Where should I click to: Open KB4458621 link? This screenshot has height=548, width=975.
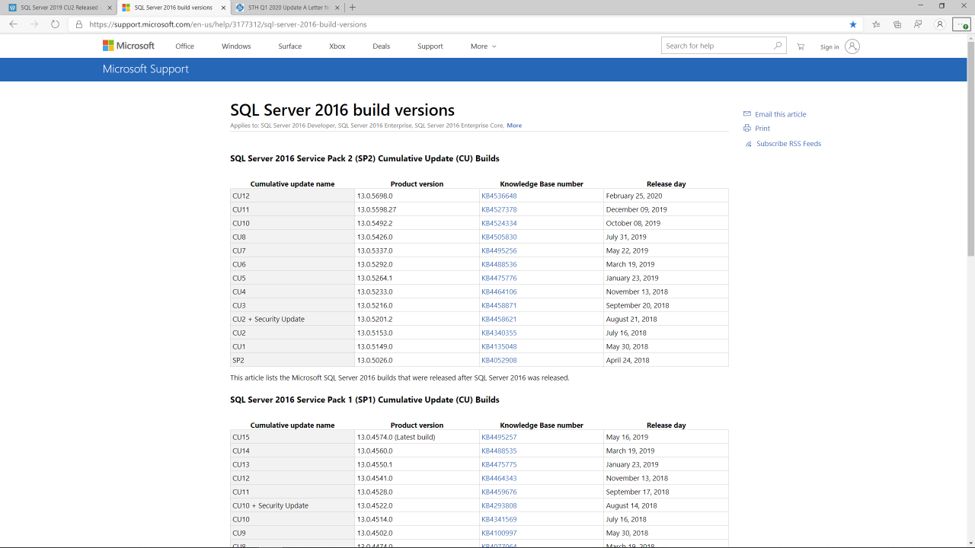[x=499, y=319]
